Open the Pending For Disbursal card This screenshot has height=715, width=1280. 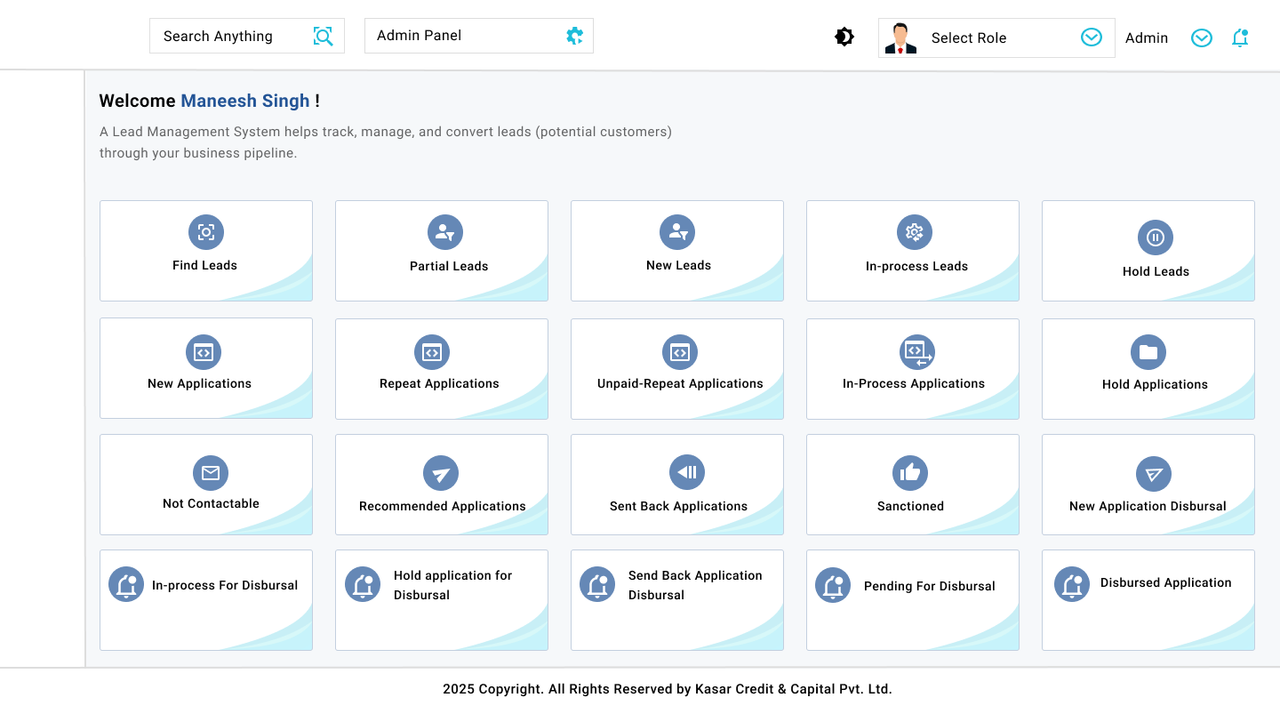pyautogui.click(x=912, y=599)
